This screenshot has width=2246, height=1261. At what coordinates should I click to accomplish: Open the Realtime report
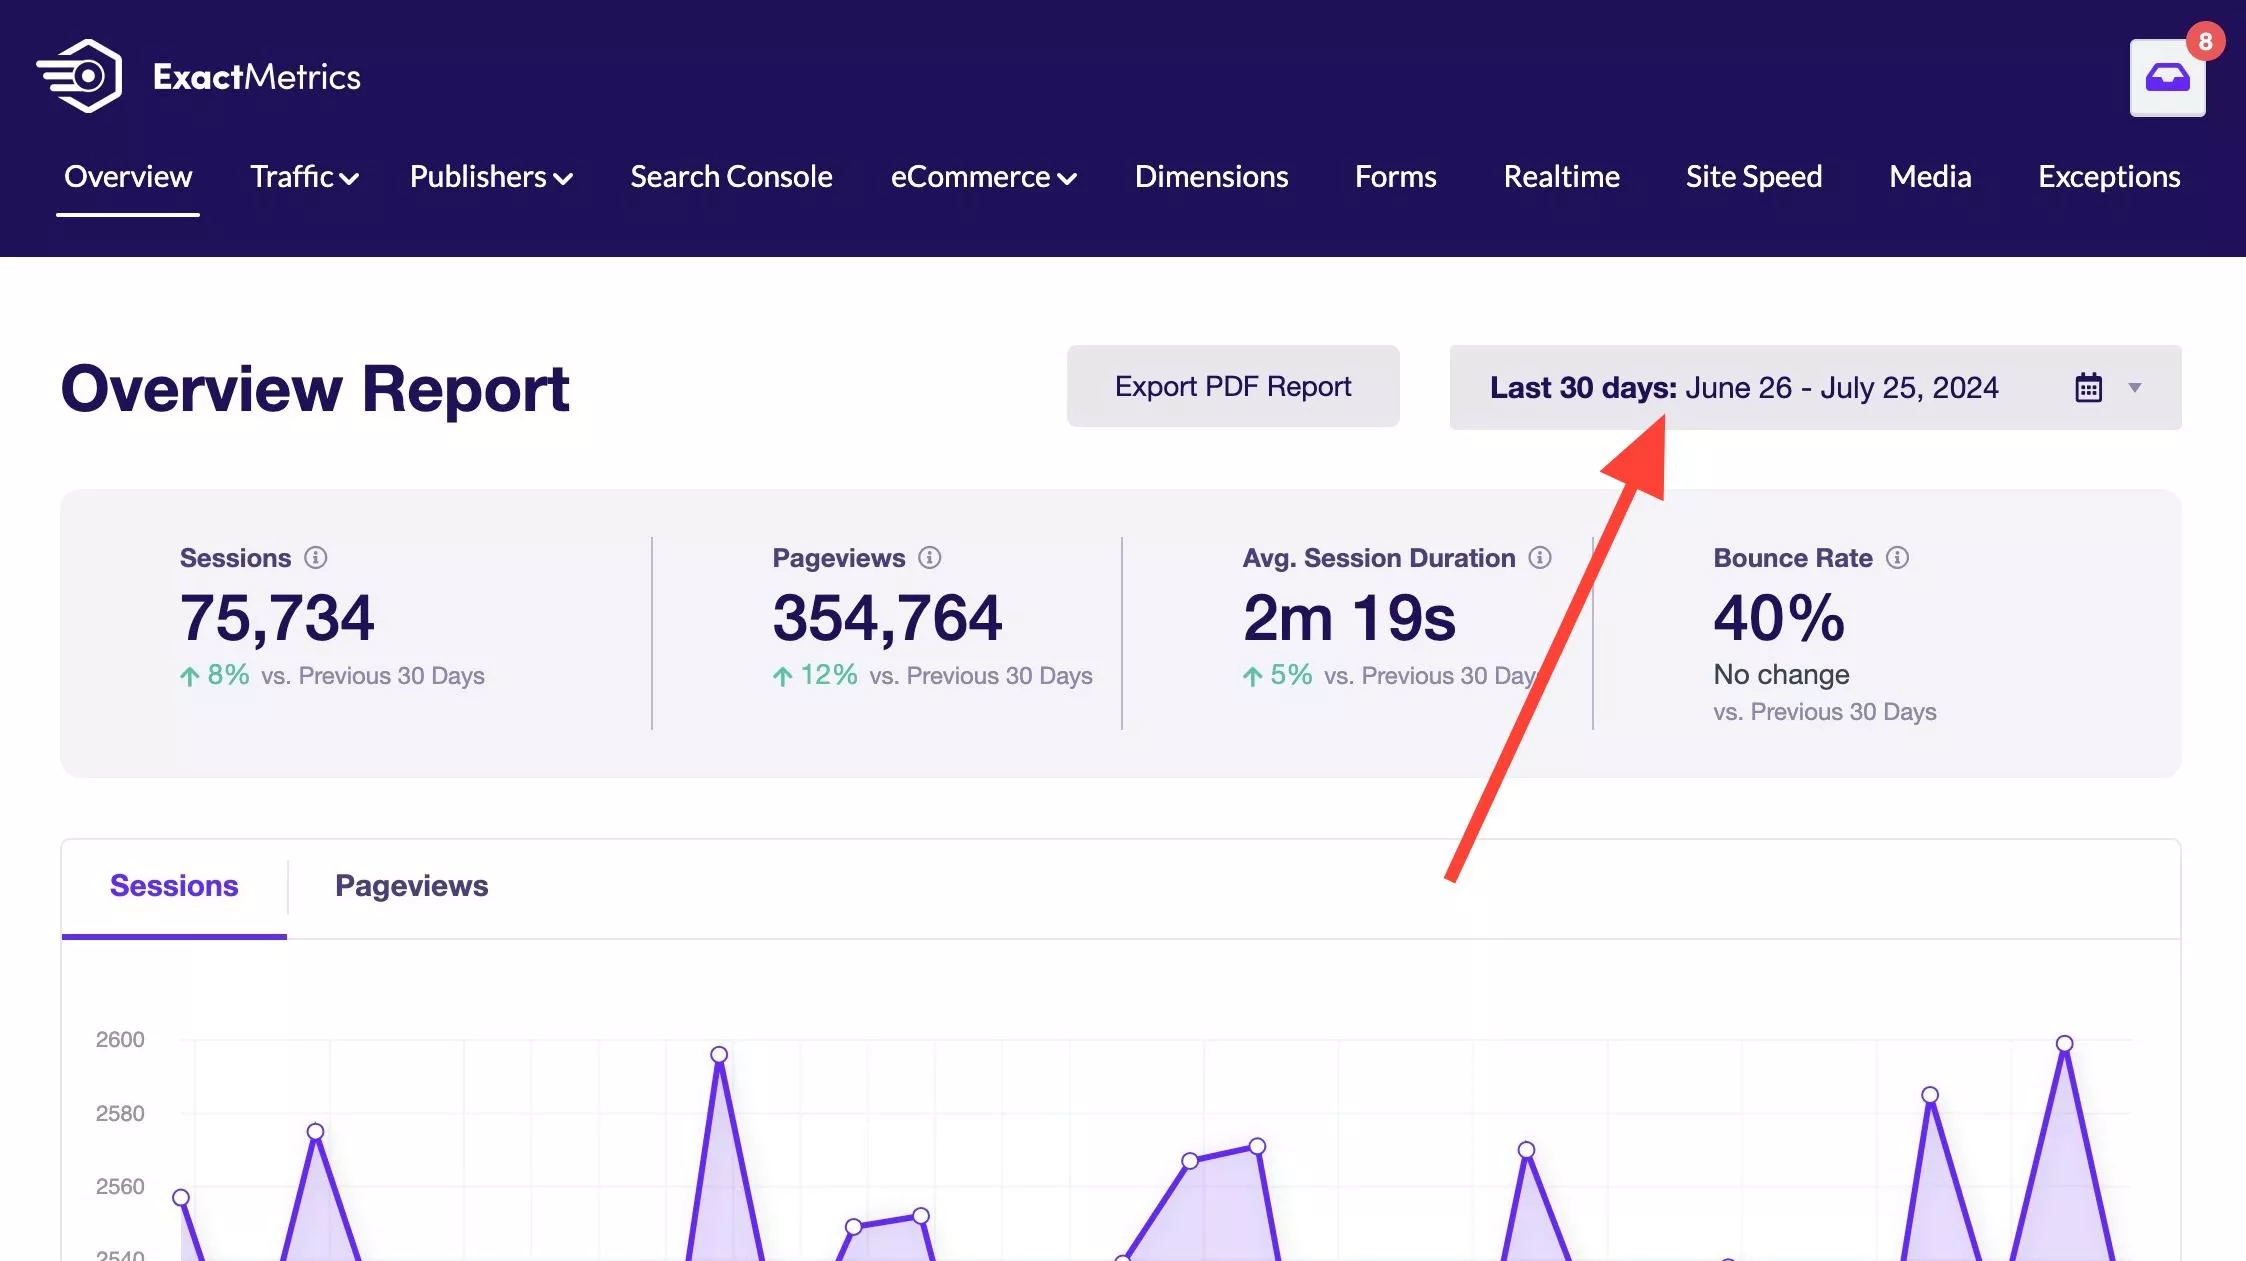click(x=1561, y=177)
